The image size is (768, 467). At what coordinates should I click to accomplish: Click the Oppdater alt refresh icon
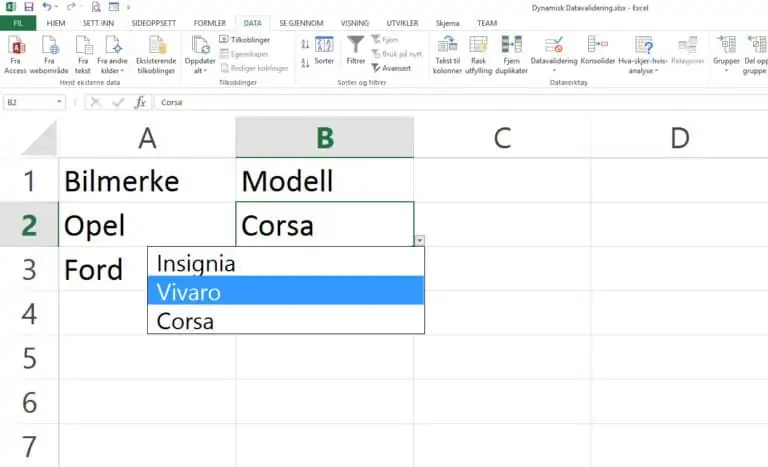(200, 46)
